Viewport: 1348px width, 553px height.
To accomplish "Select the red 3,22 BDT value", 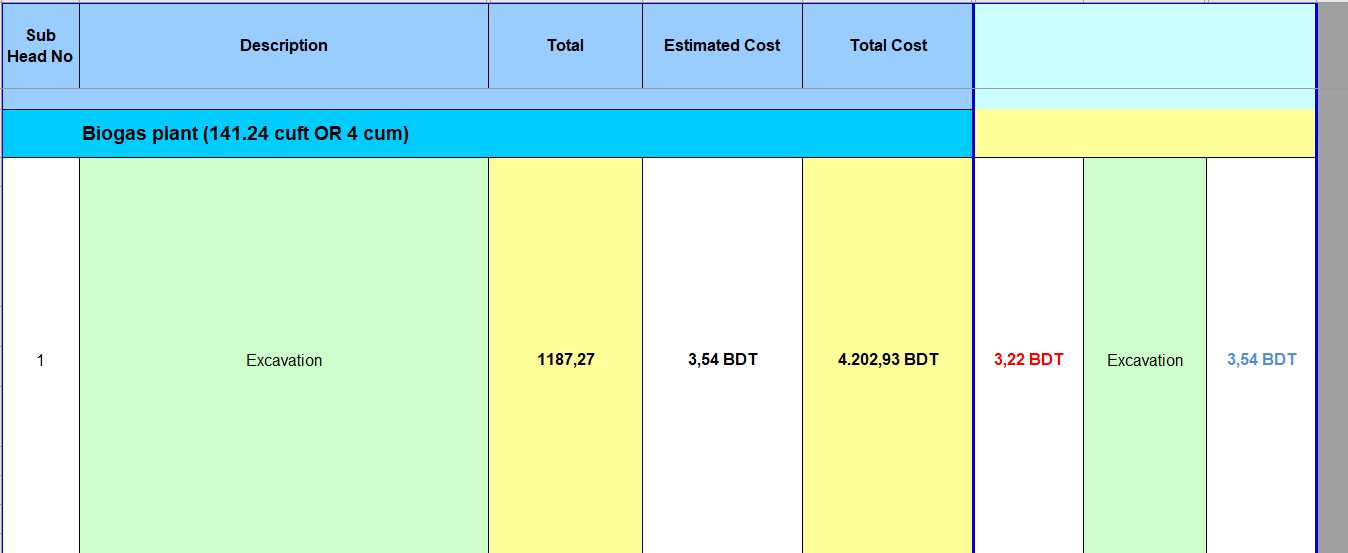I will [x=1028, y=360].
